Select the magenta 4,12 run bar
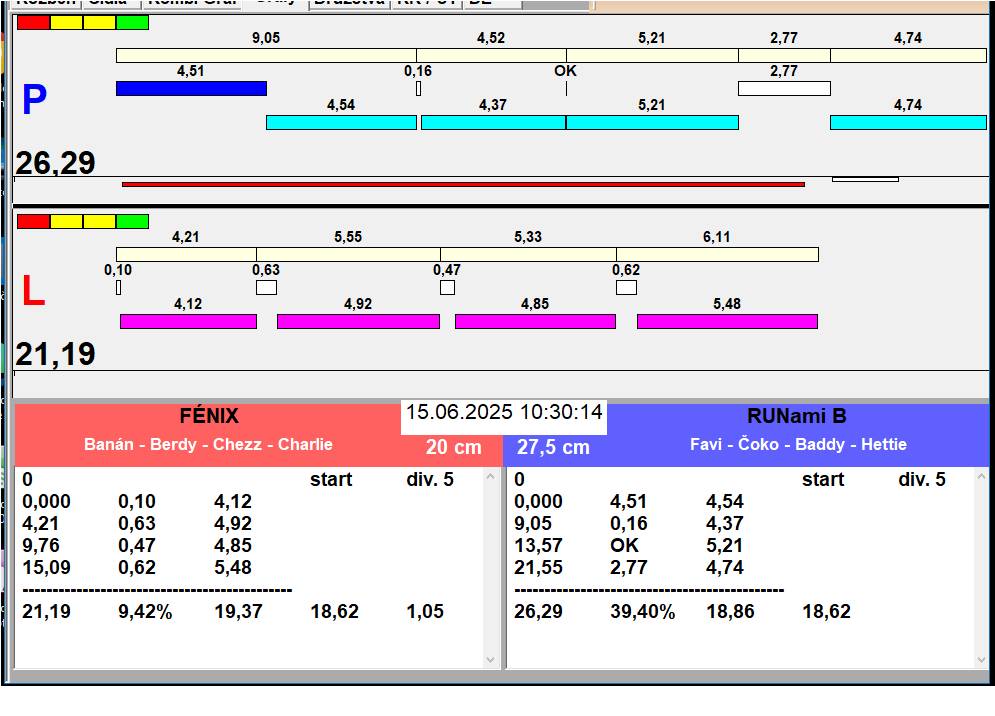The image size is (995, 716). pos(188,321)
